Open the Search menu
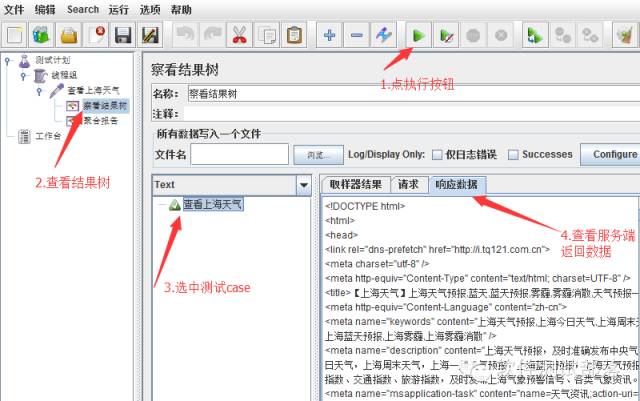This screenshot has width=640, height=401. click(x=83, y=9)
